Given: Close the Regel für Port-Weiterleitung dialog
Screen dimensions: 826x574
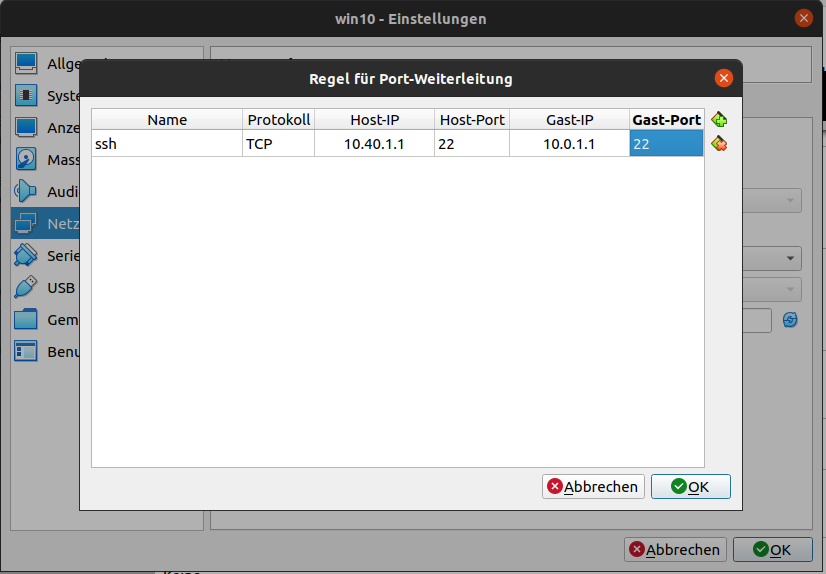Looking at the screenshot, I should (723, 78).
